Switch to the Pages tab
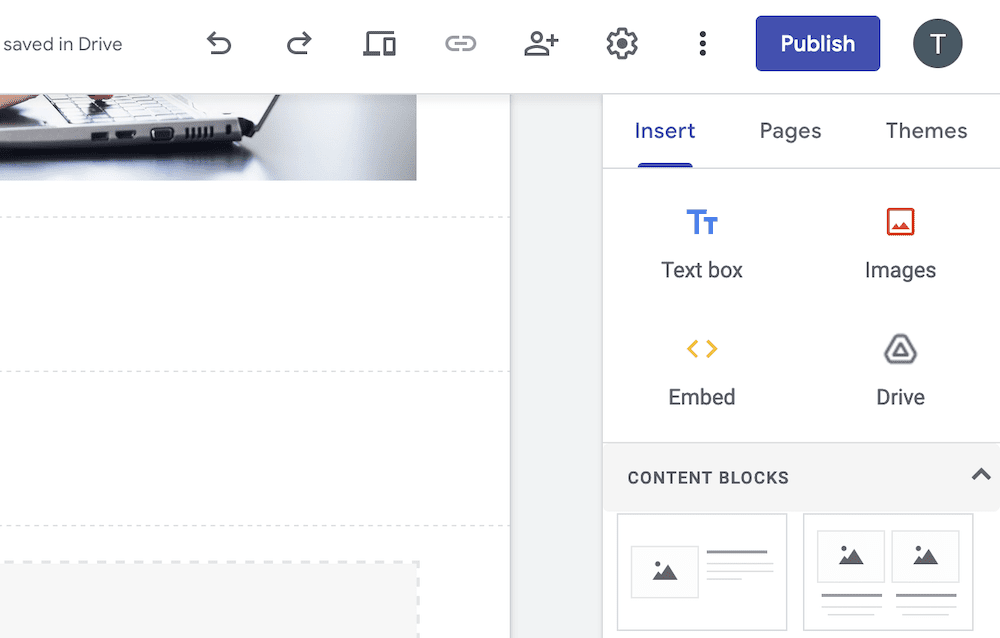Image resolution: width=1000 pixels, height=638 pixels. (789, 130)
